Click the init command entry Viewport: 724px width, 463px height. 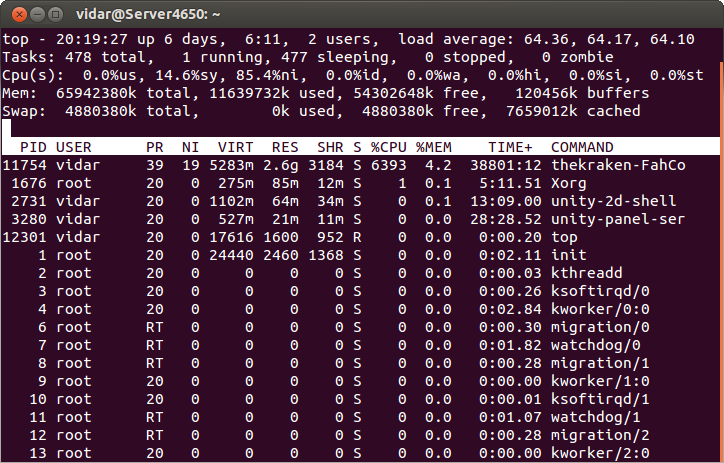pyautogui.click(x=569, y=255)
